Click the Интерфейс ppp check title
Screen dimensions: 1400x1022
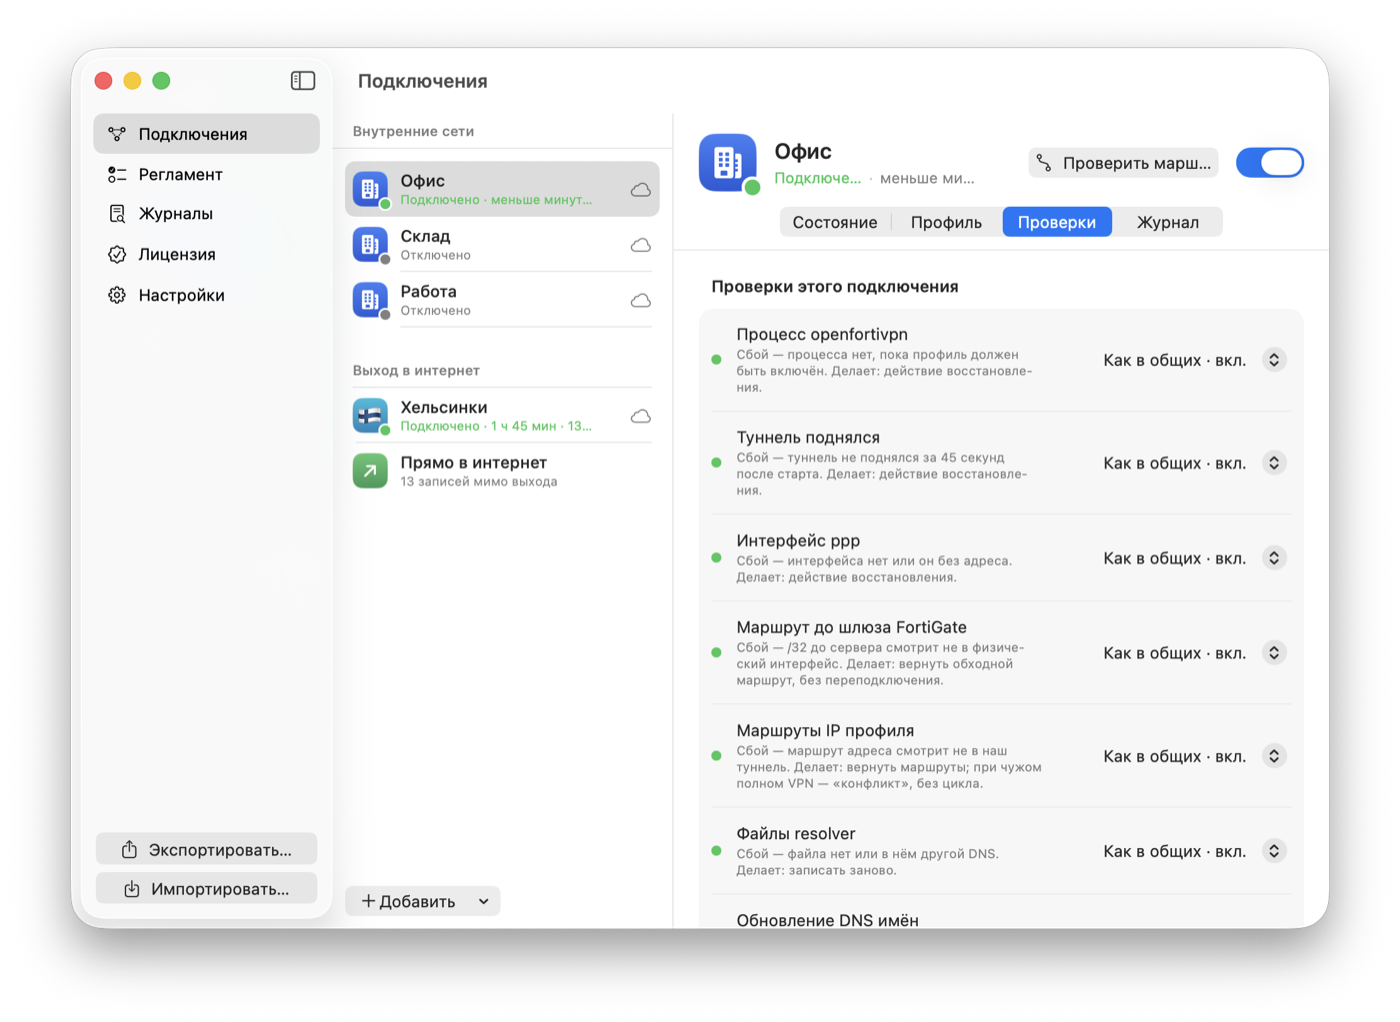coord(798,541)
